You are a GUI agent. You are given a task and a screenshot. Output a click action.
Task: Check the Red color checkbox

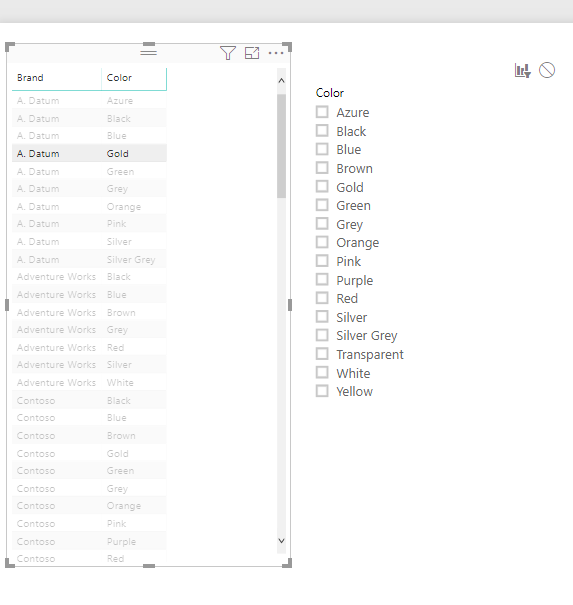[322, 298]
